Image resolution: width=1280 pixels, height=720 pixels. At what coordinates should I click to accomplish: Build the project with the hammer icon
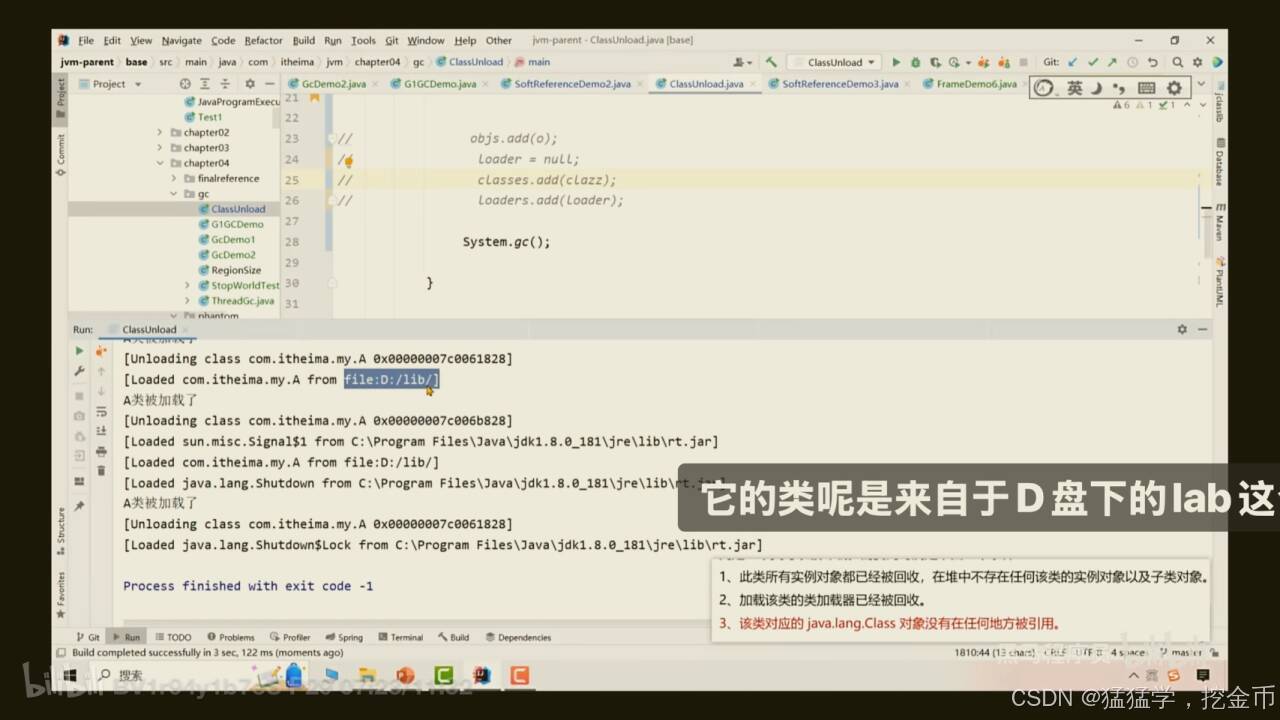(771, 62)
